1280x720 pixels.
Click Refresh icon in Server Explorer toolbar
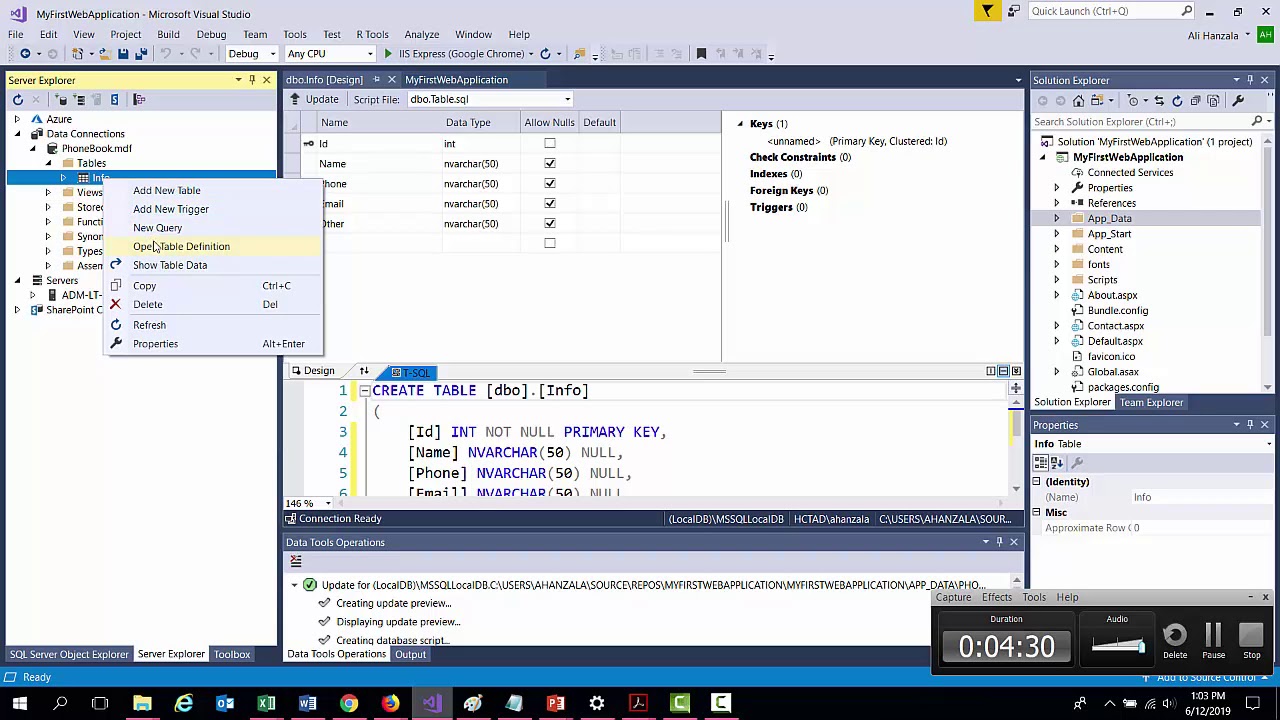click(17, 99)
